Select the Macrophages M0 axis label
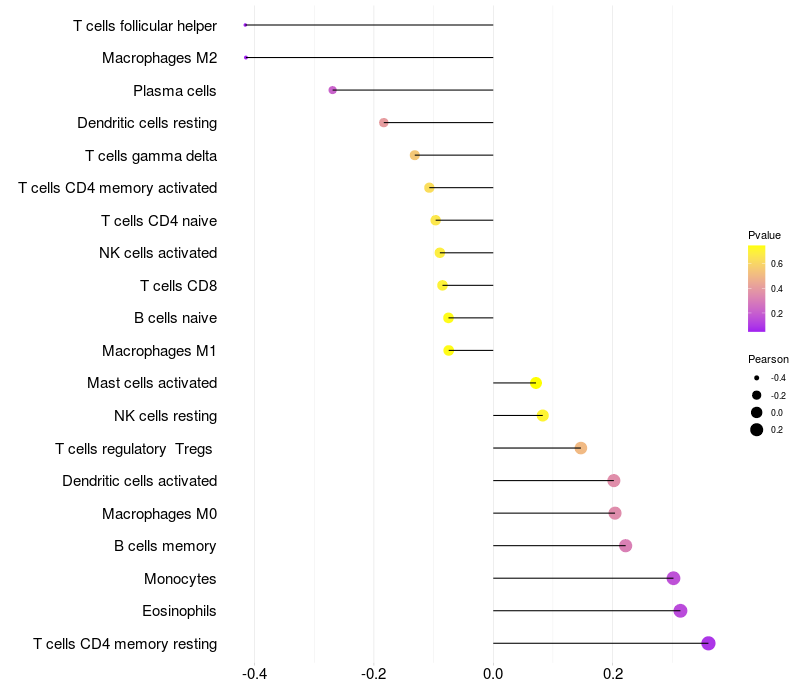Screen dimensions: 800x700 click(x=159, y=513)
